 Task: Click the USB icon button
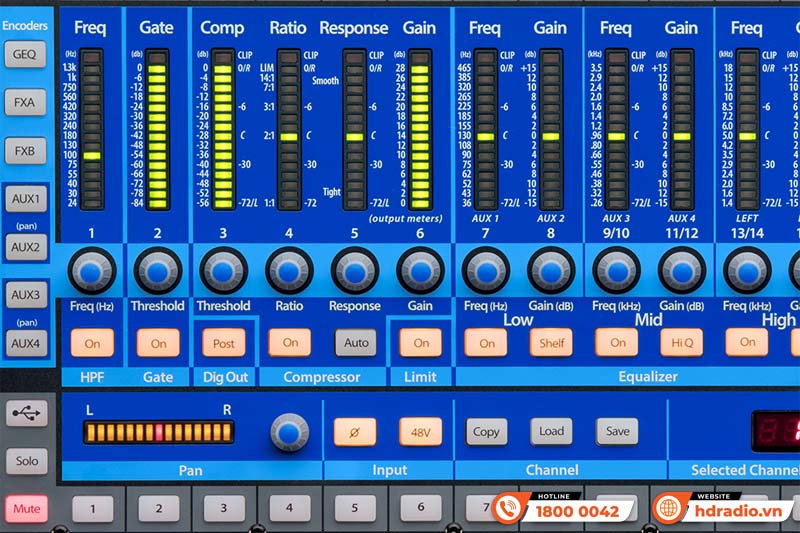tap(27, 413)
